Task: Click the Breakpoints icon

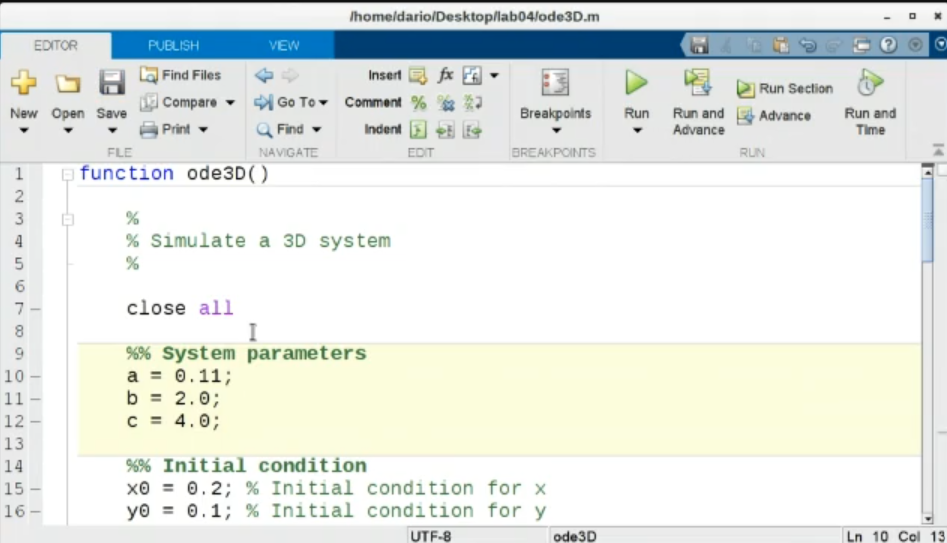Action: (555, 83)
